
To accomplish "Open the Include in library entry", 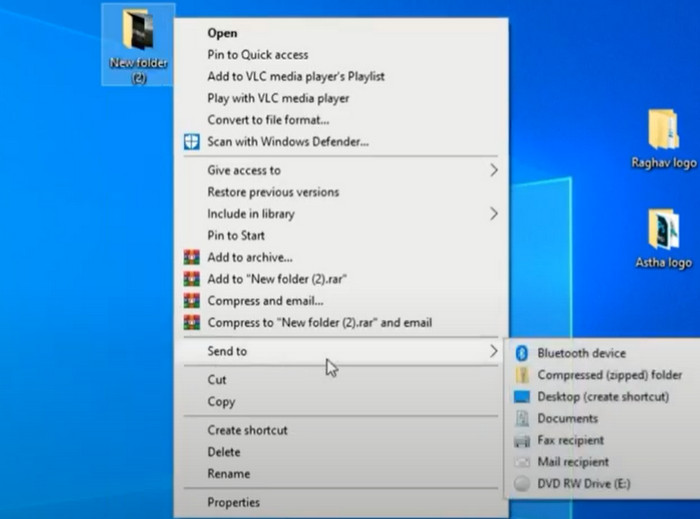I will click(x=341, y=214).
